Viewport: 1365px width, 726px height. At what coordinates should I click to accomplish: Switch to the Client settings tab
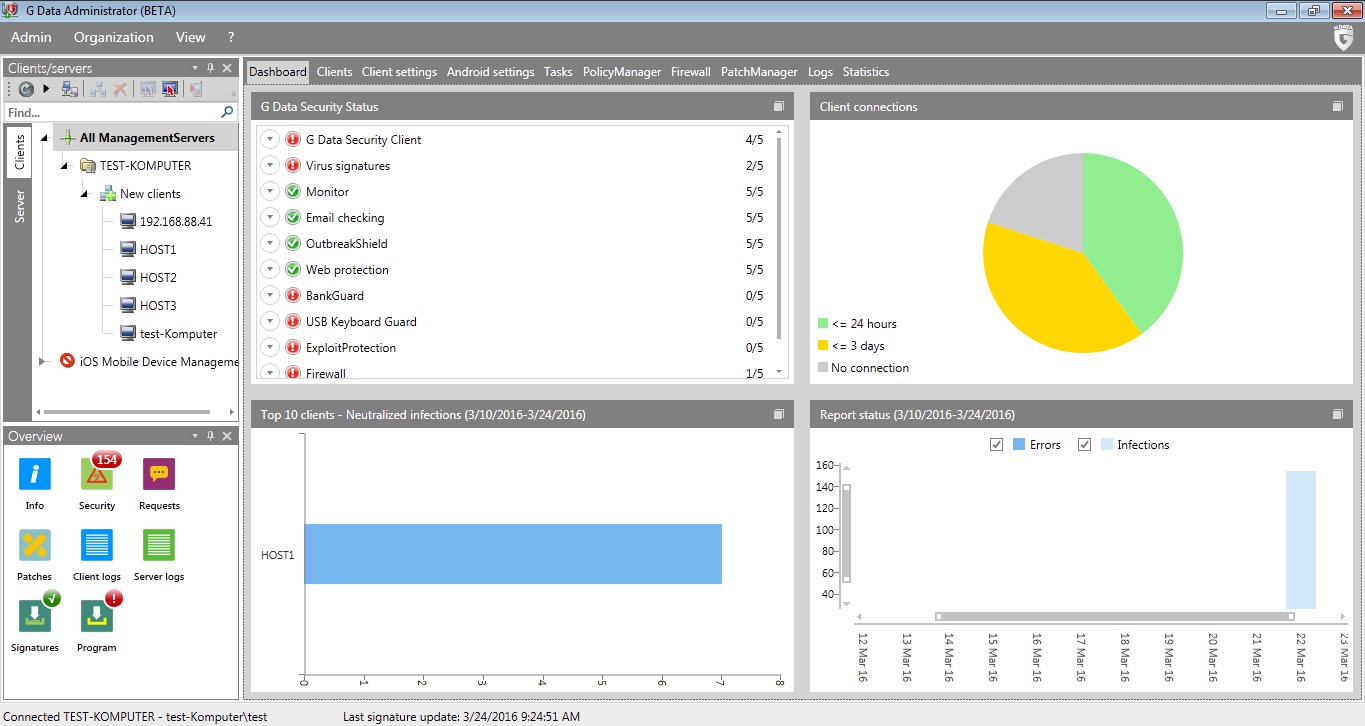(399, 72)
